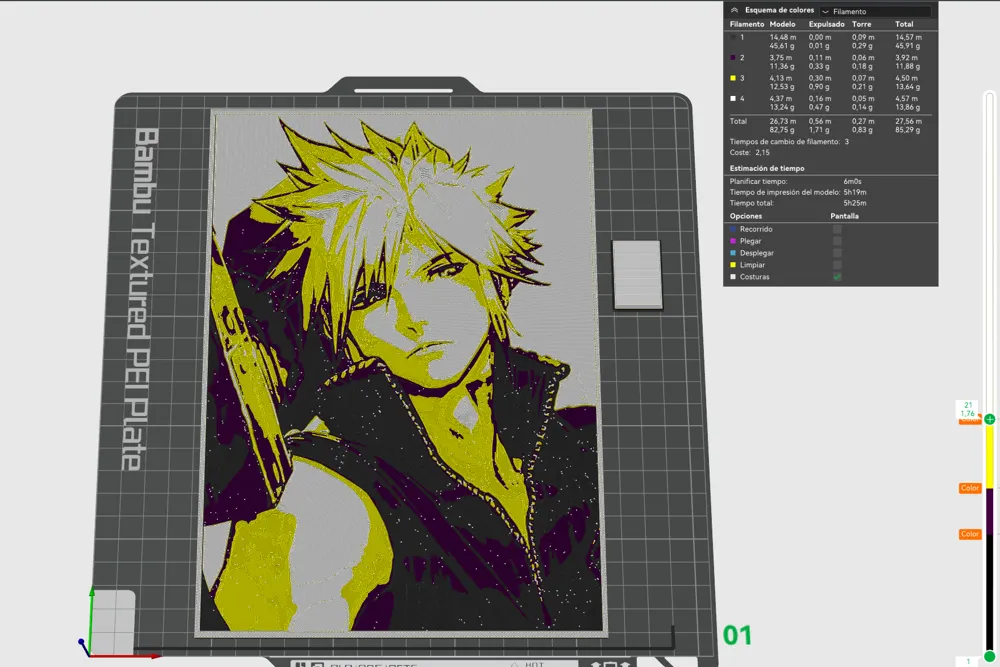Click the model print time 5h19m
Image resolution: width=1000 pixels, height=667 pixels.
pyautogui.click(x=855, y=192)
